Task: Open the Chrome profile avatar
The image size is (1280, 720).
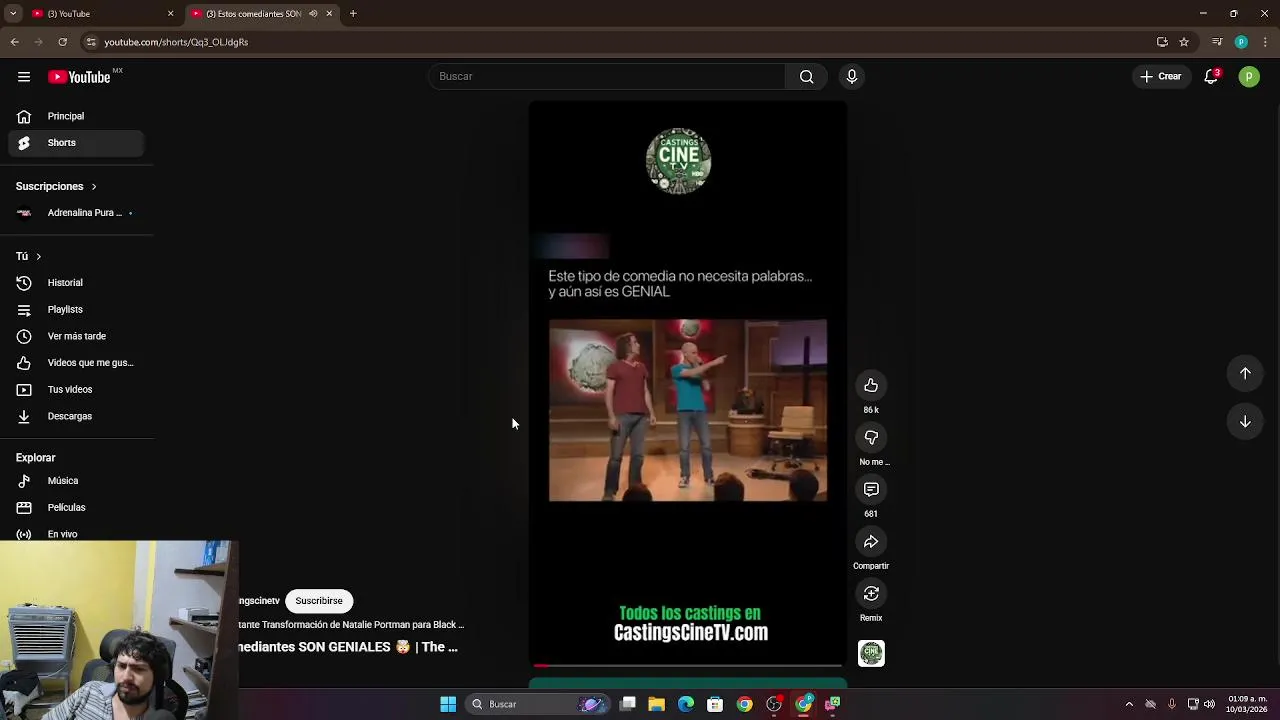Action: tap(1241, 42)
